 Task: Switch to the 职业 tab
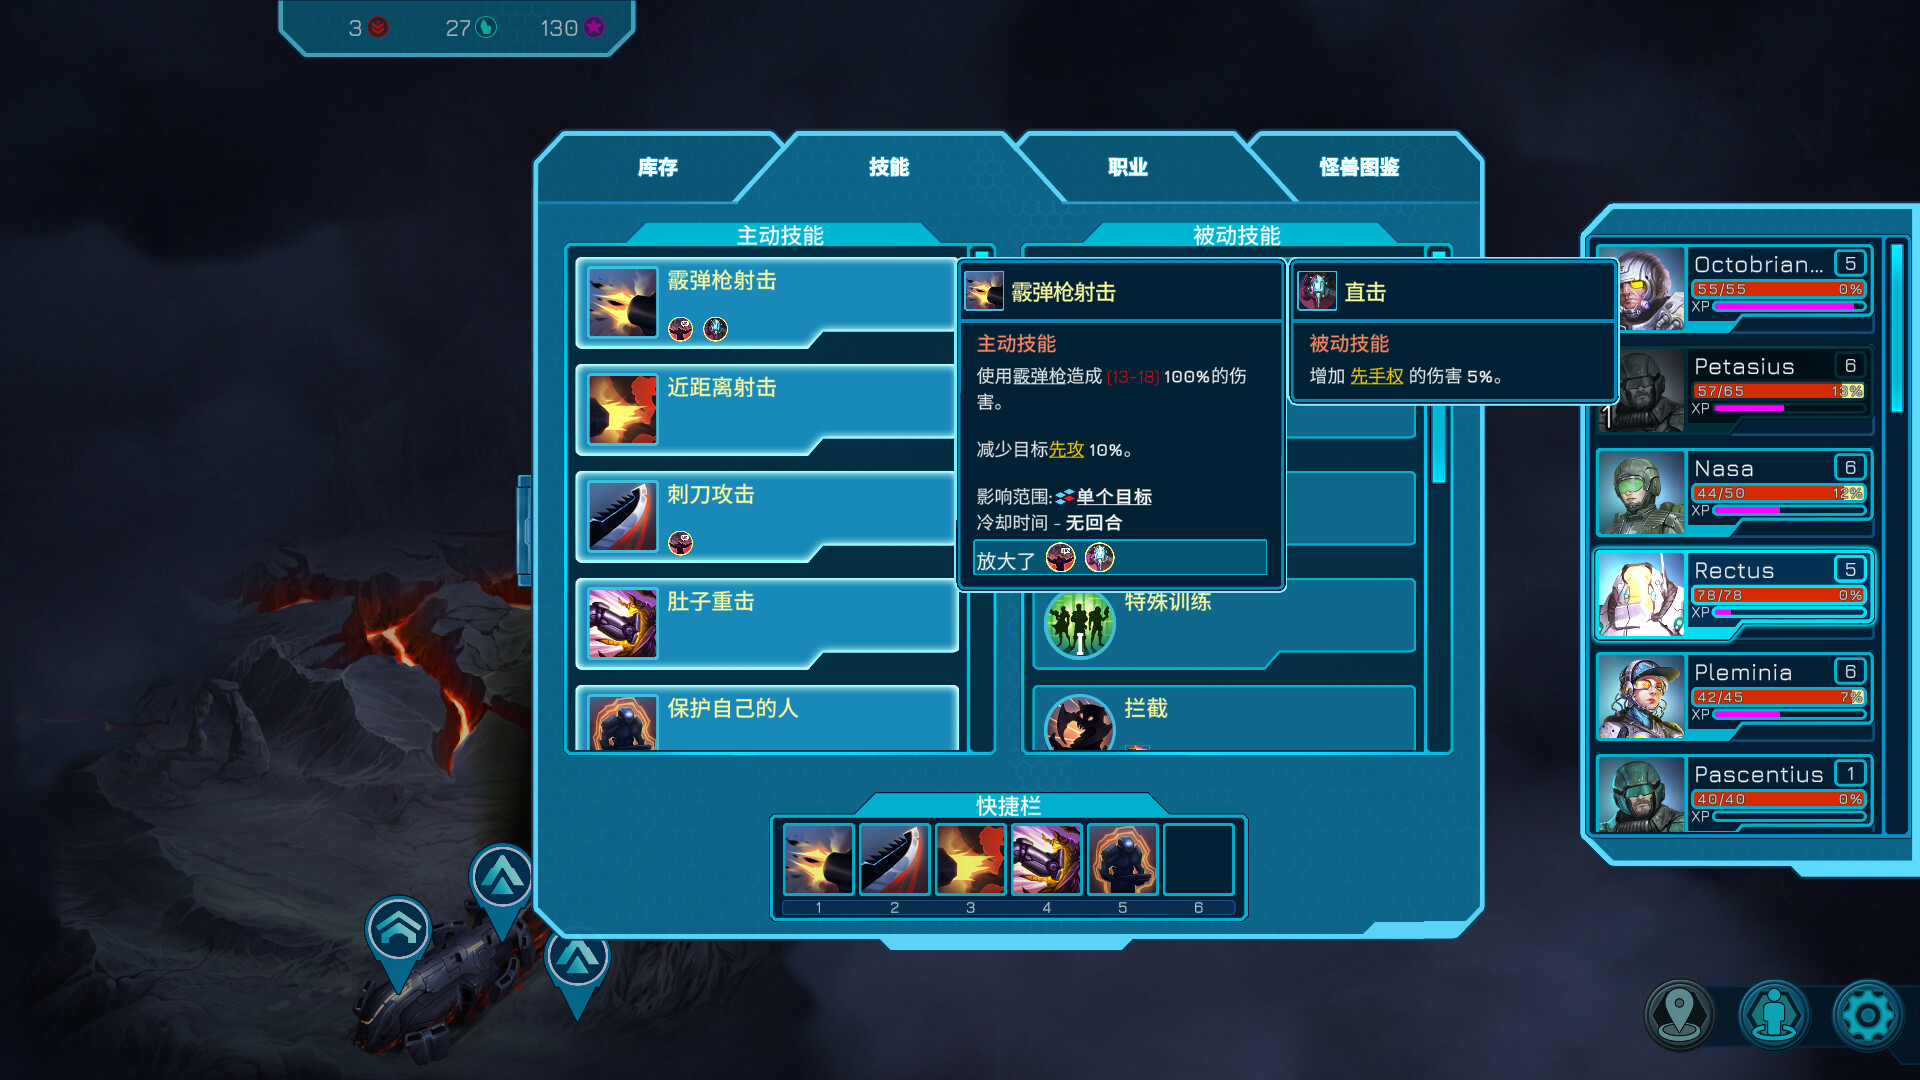click(x=1128, y=167)
